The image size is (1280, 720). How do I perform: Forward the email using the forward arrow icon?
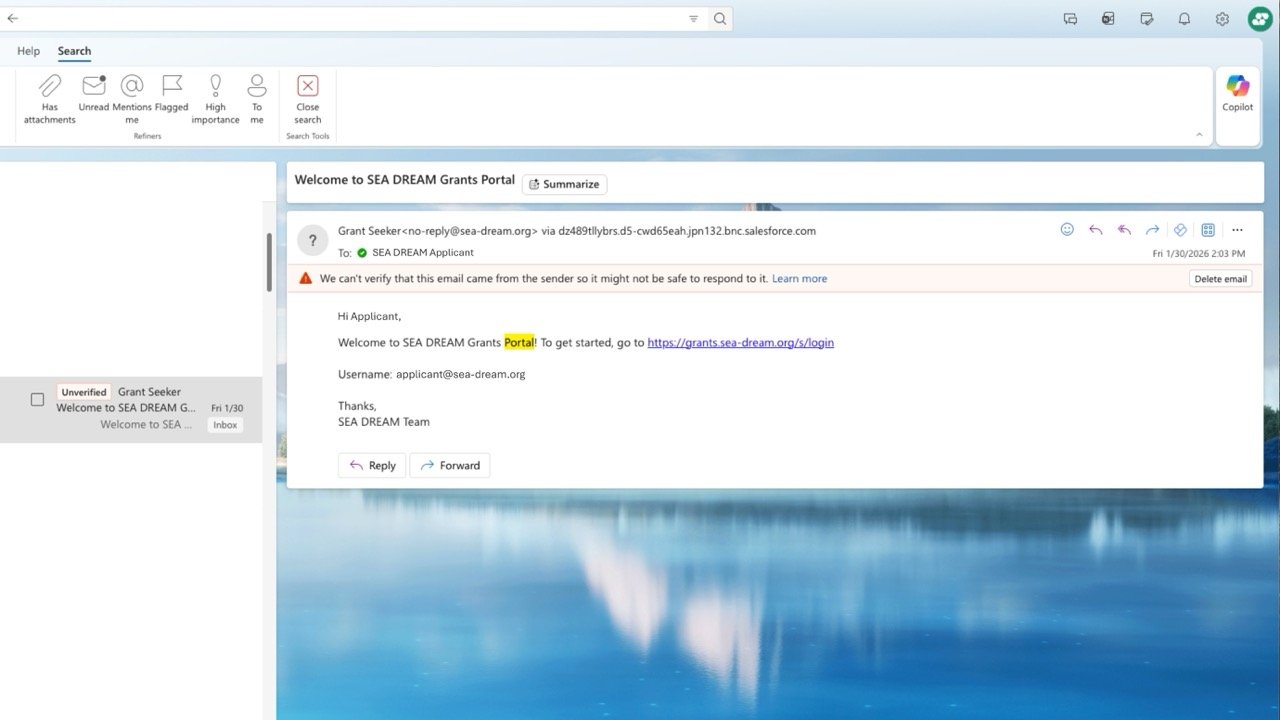[x=1152, y=229]
